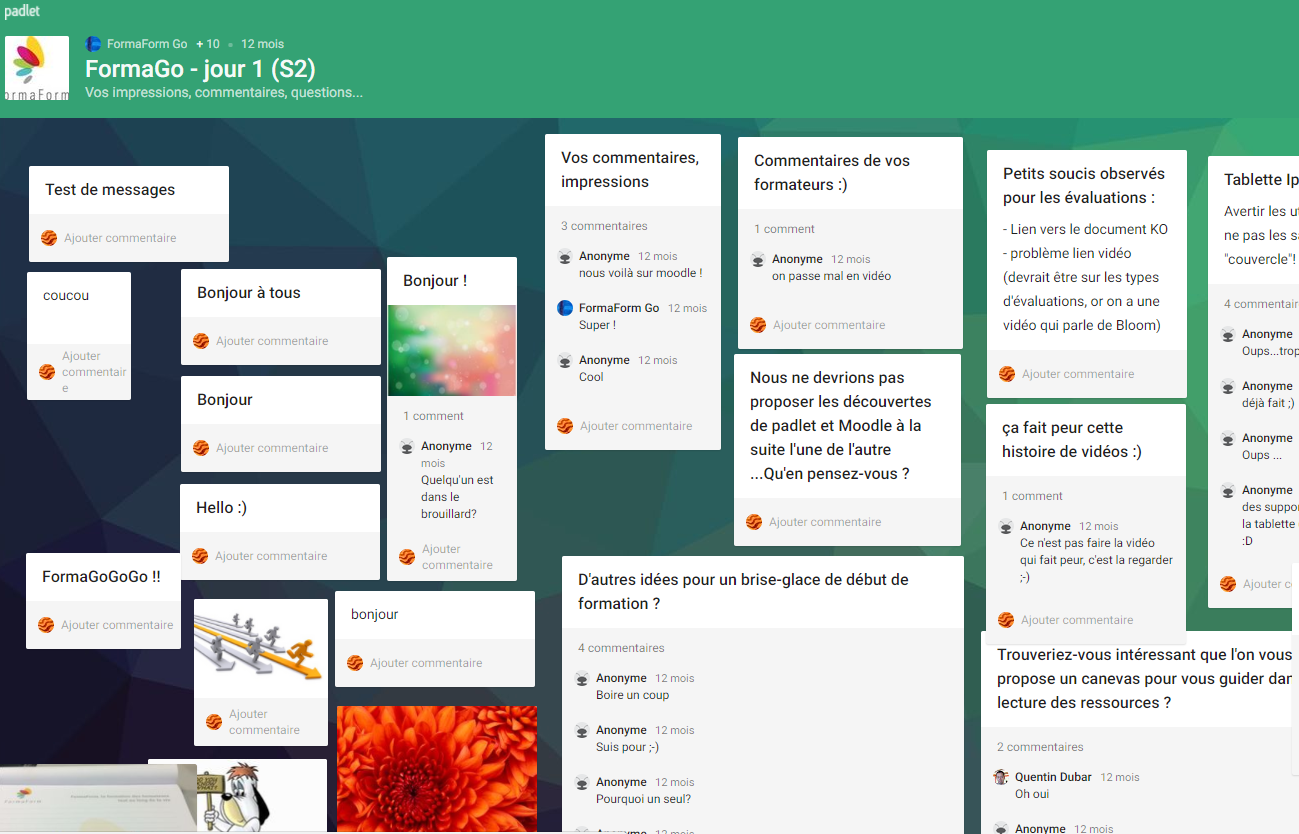Open the FormaForm logo thumbnail

(x=37, y=68)
